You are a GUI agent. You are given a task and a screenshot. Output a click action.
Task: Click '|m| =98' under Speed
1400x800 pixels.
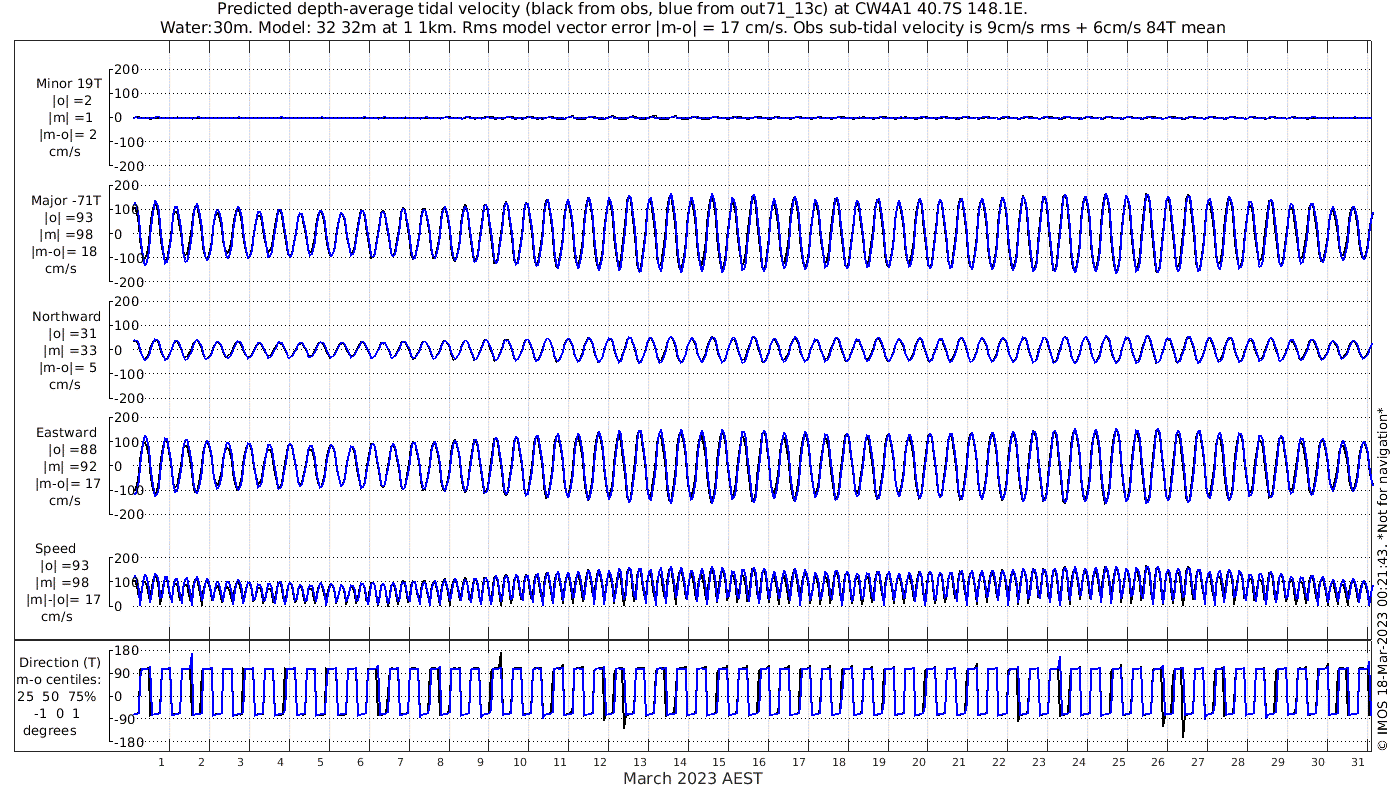pos(64,583)
